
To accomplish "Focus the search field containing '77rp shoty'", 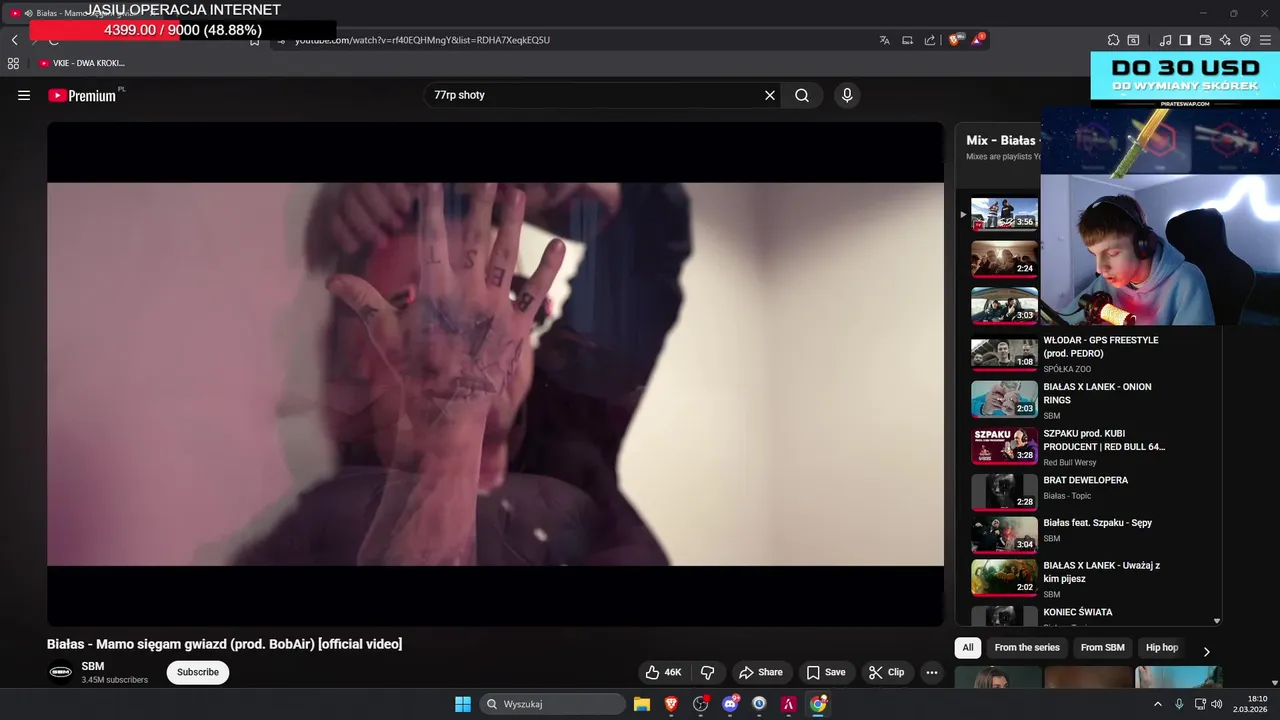I will pyautogui.click(x=594, y=95).
